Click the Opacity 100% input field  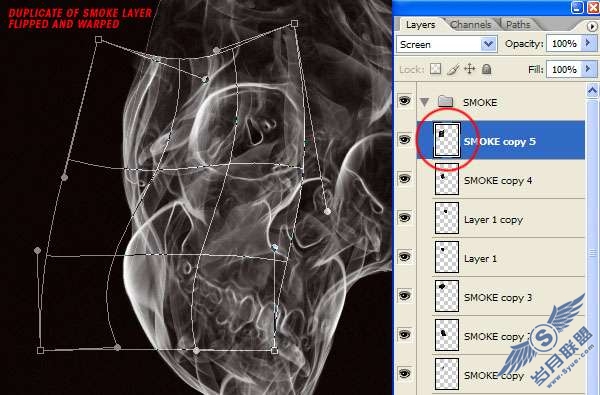(x=564, y=44)
